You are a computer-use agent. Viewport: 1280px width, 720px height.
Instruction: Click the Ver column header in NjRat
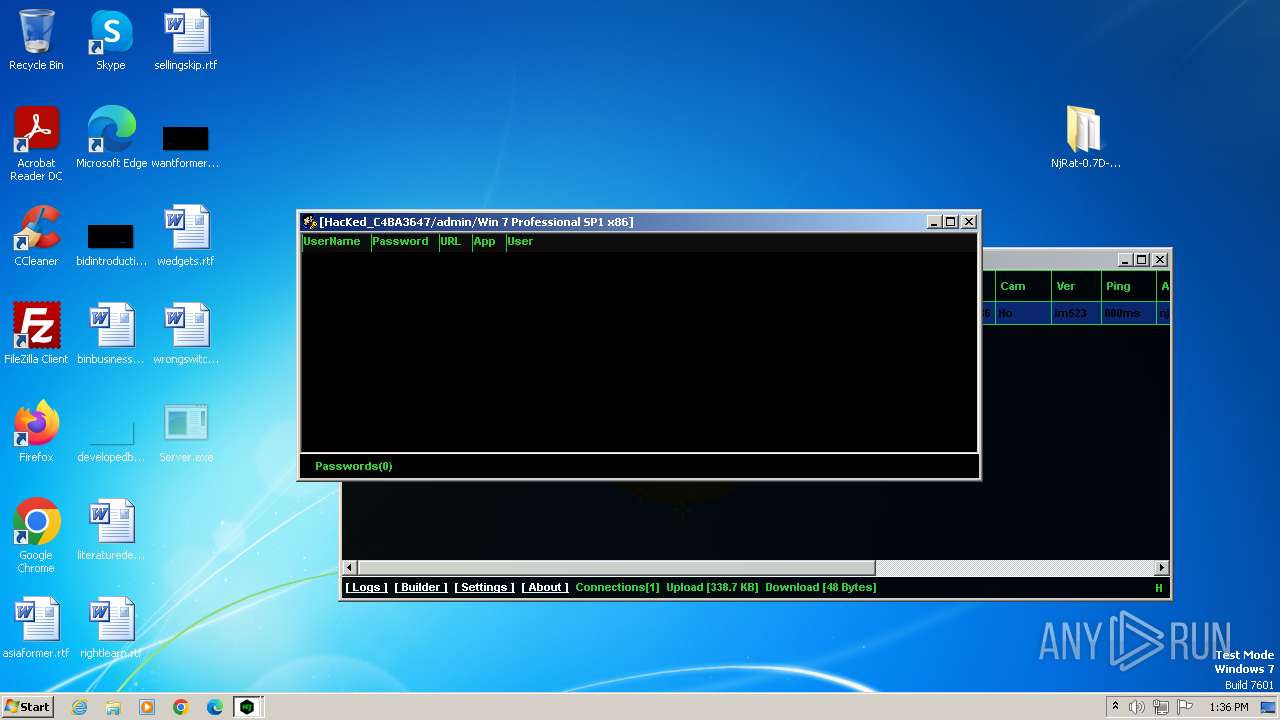(1076, 286)
